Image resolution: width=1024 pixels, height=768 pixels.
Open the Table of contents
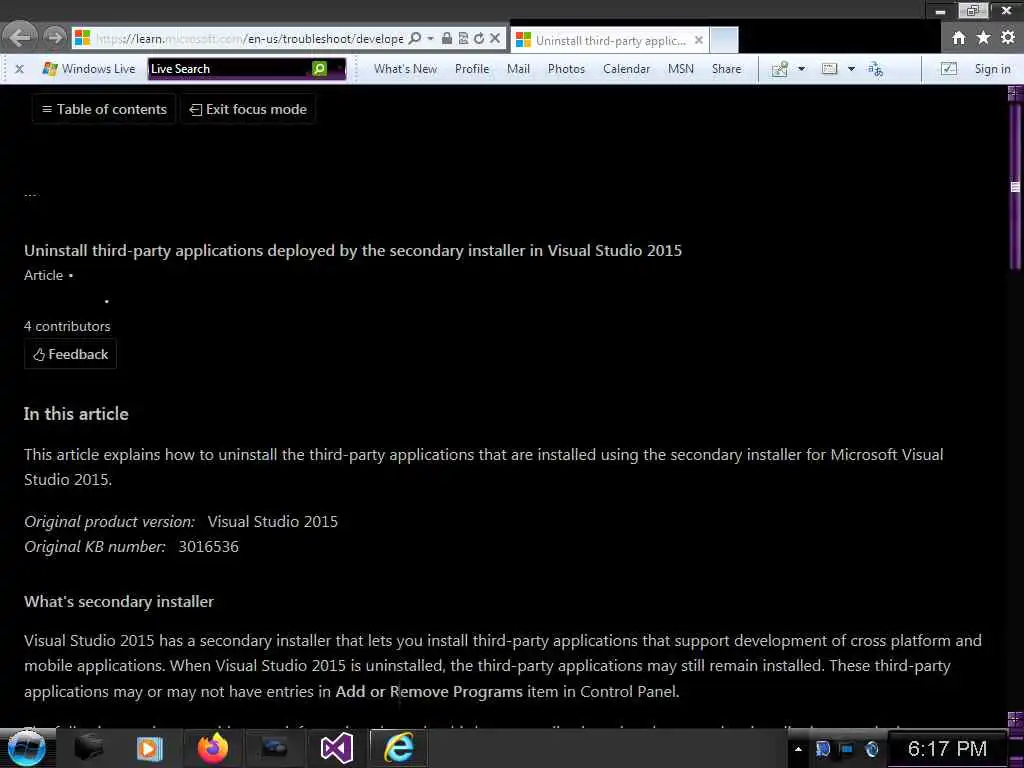point(104,109)
